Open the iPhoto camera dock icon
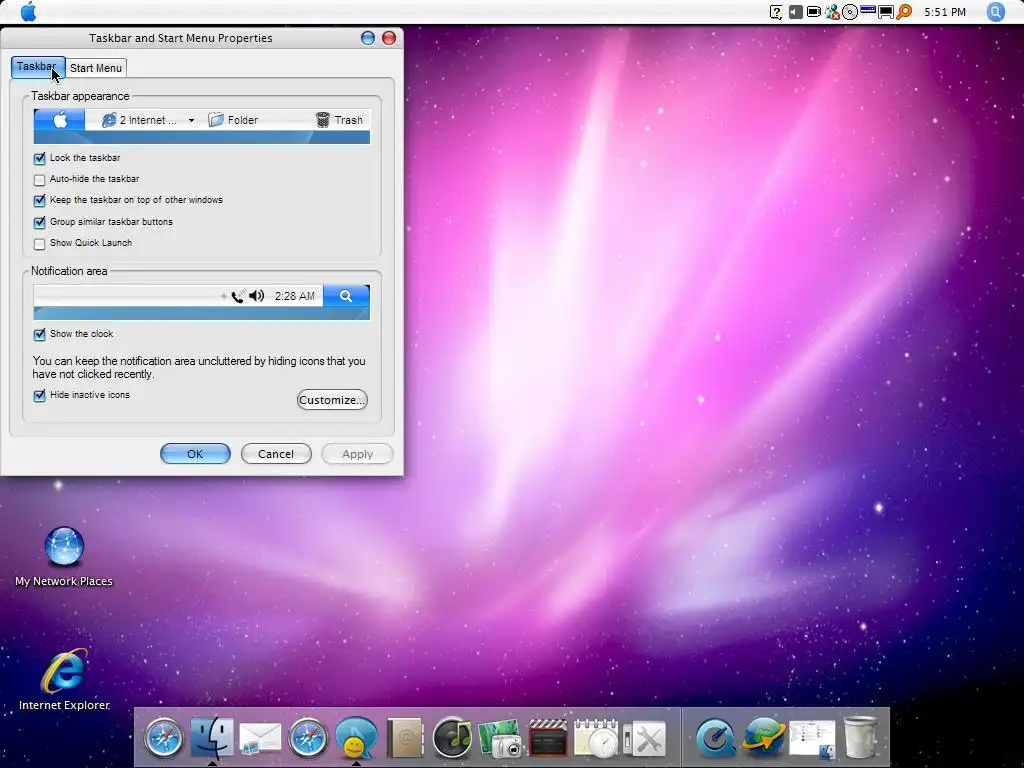The image size is (1024, 768). 500,739
